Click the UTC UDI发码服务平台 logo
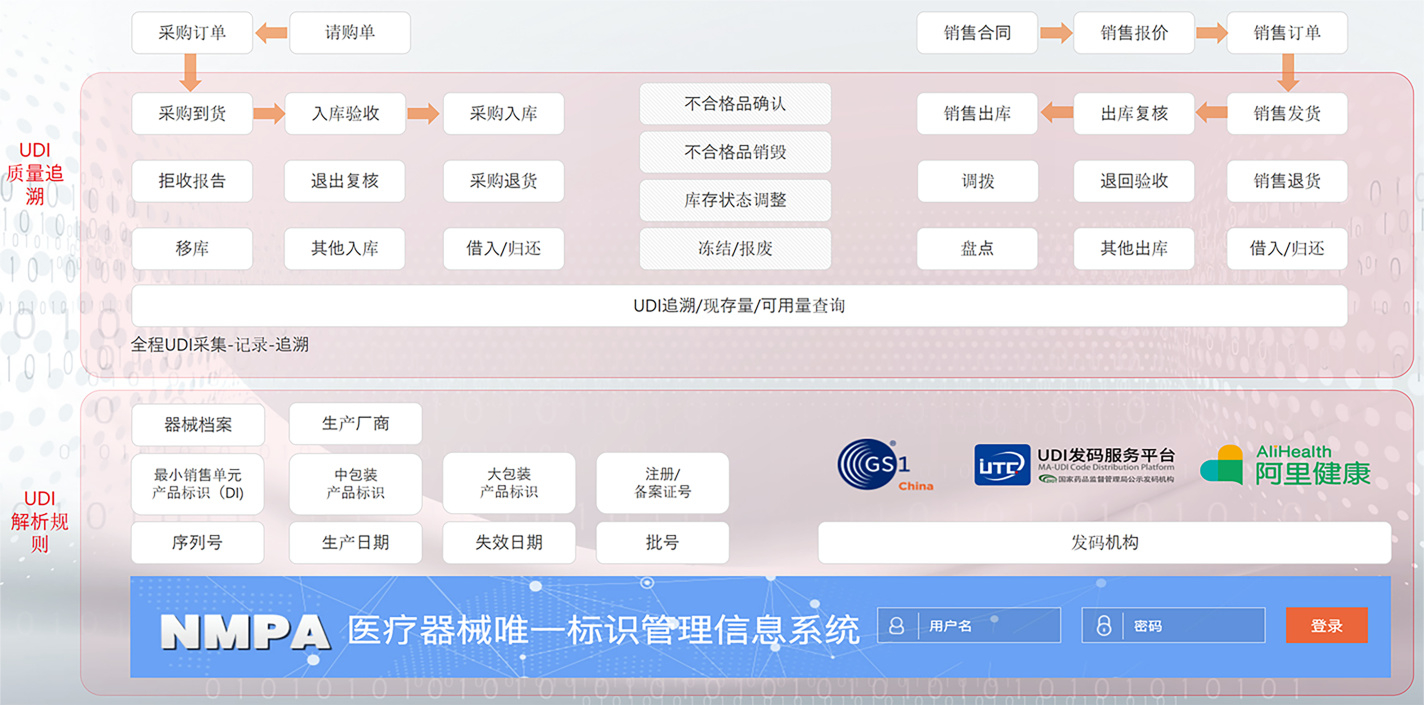The height and width of the screenshot is (705, 1424). (1074, 465)
